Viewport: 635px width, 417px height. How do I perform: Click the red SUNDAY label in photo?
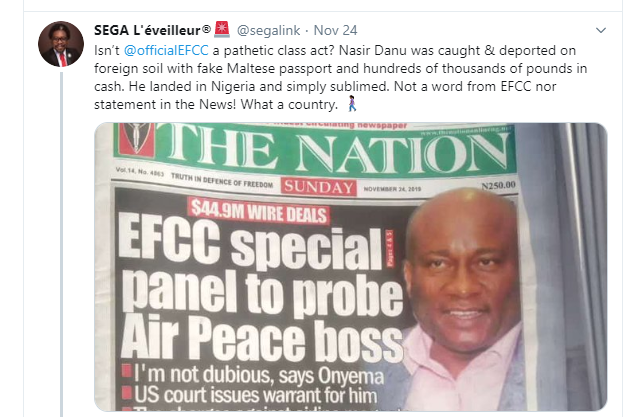click(x=319, y=187)
